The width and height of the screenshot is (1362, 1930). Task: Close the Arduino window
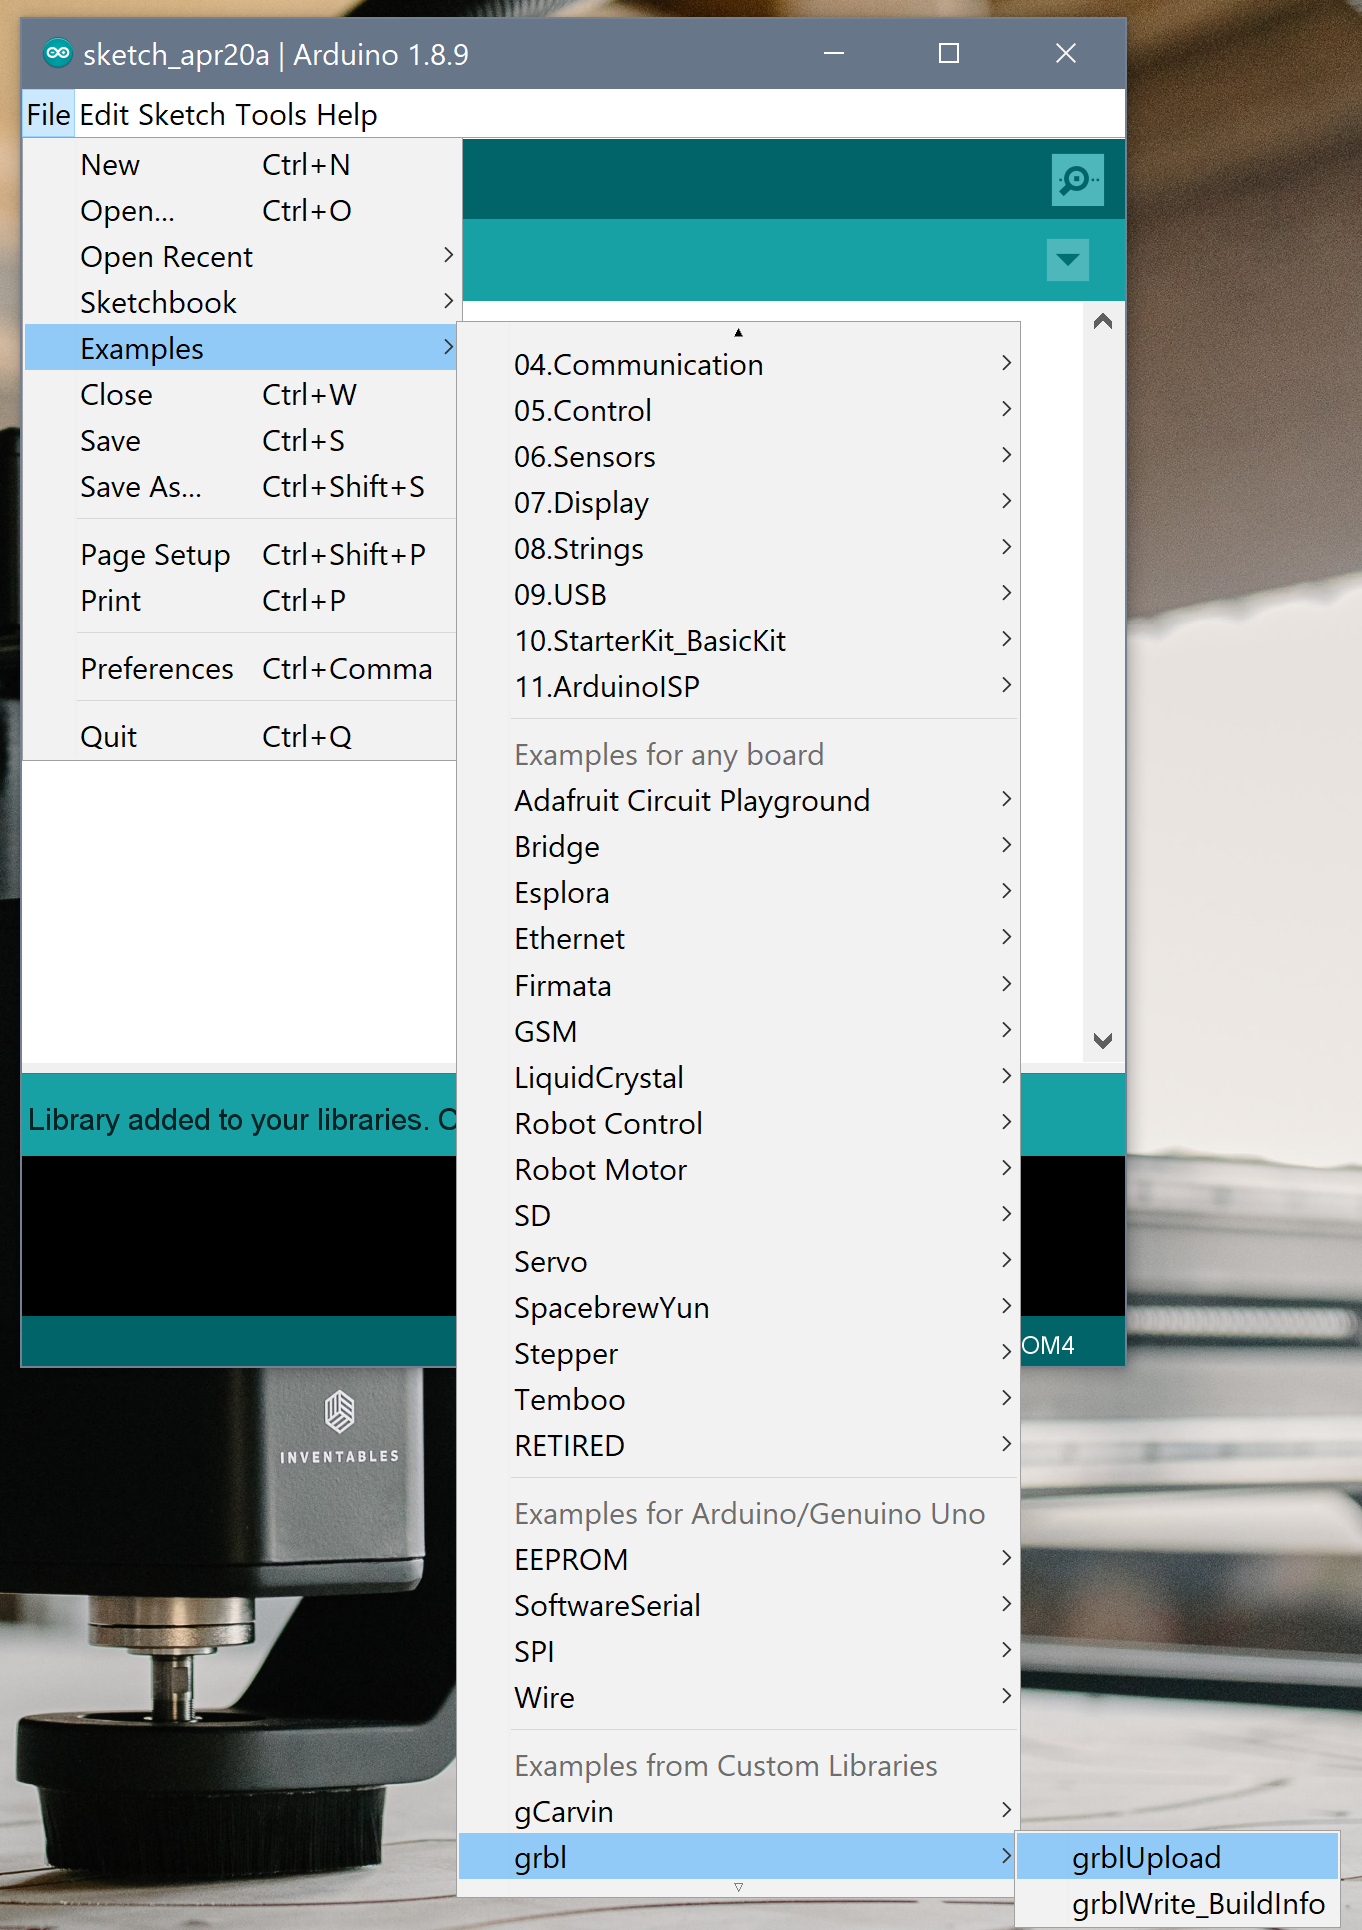(x=1066, y=53)
